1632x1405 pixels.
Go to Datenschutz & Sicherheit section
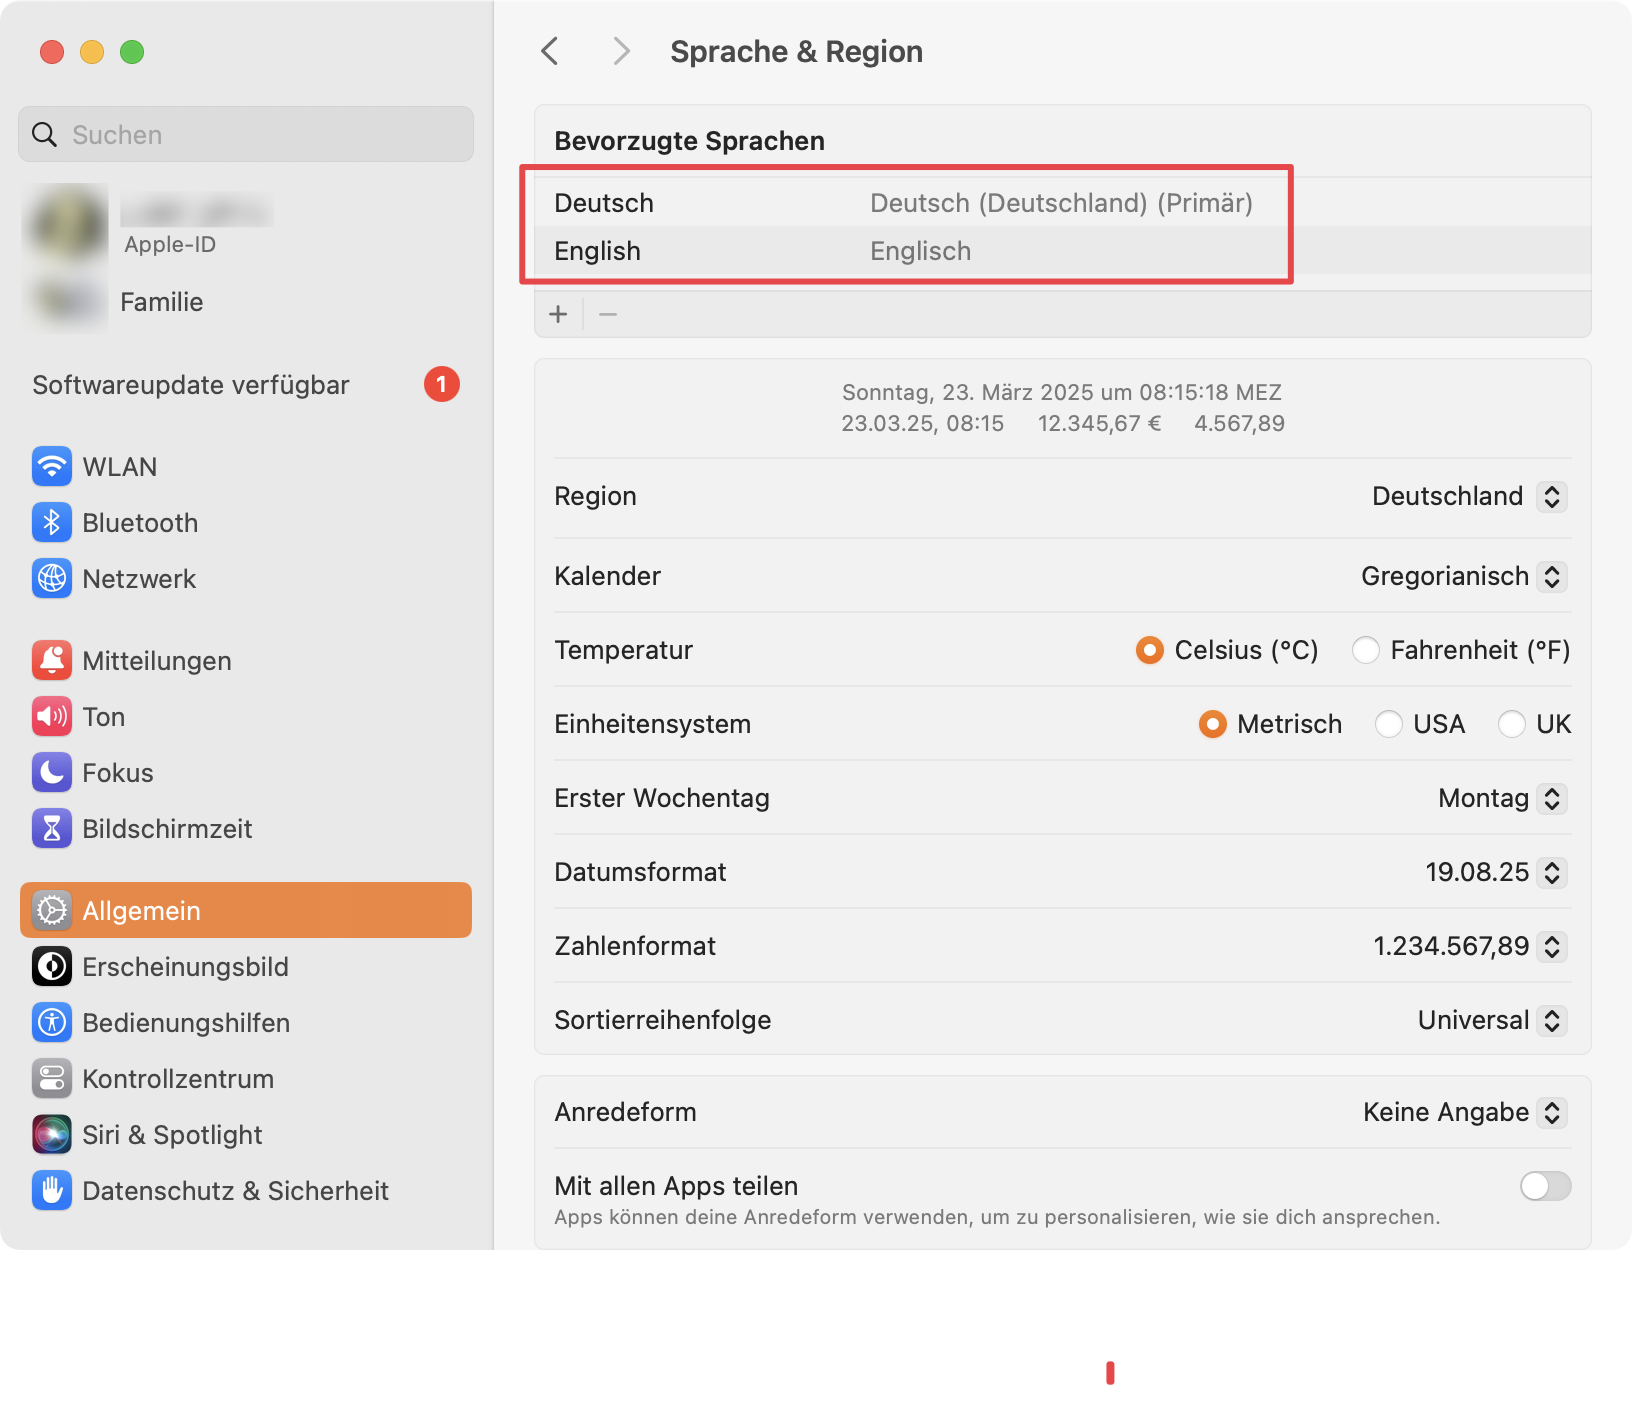point(235,1191)
